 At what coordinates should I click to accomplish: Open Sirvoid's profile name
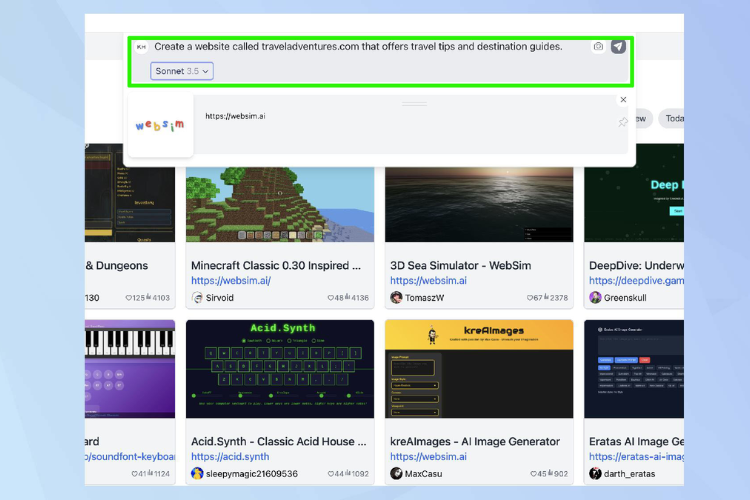tap(220, 298)
